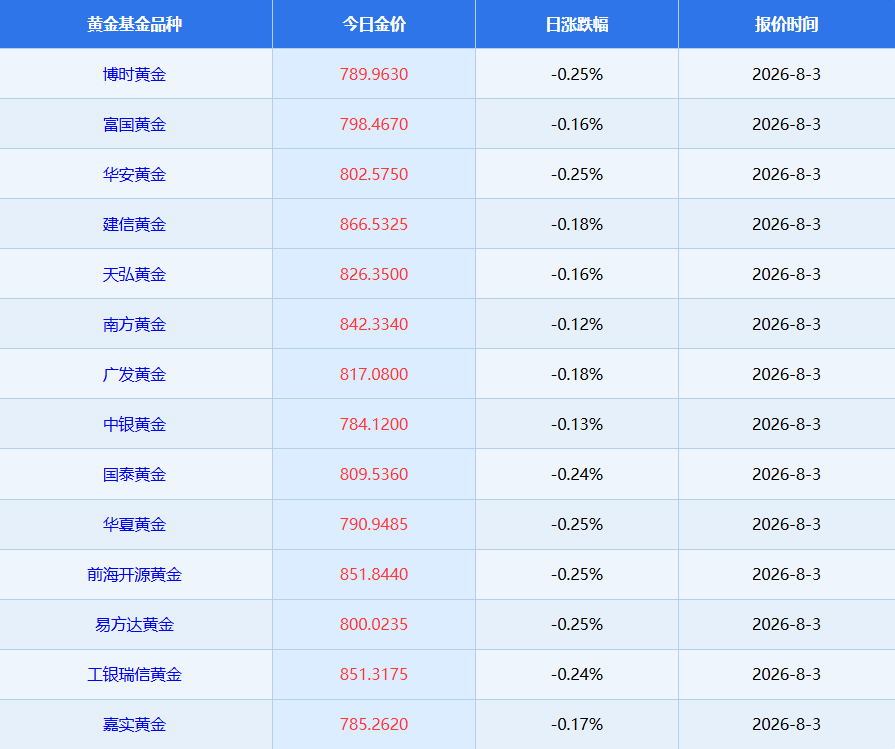Click the -0.13% change in 中银黄金 row

(x=576, y=424)
